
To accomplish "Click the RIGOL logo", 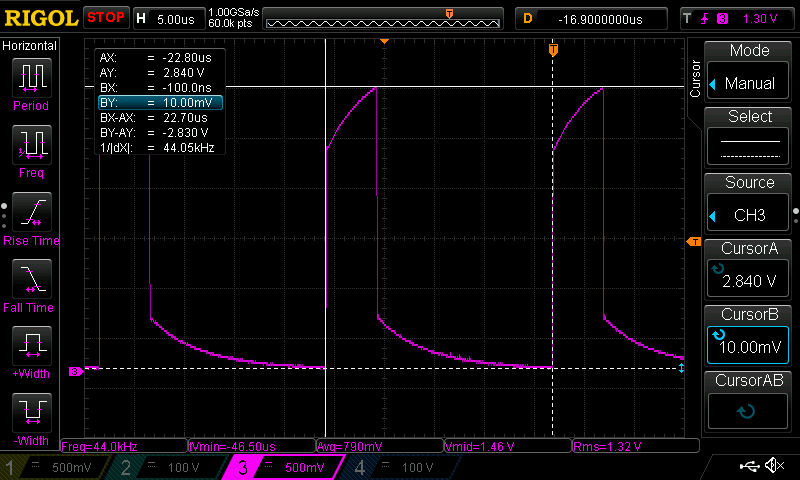I will click(x=41, y=18).
